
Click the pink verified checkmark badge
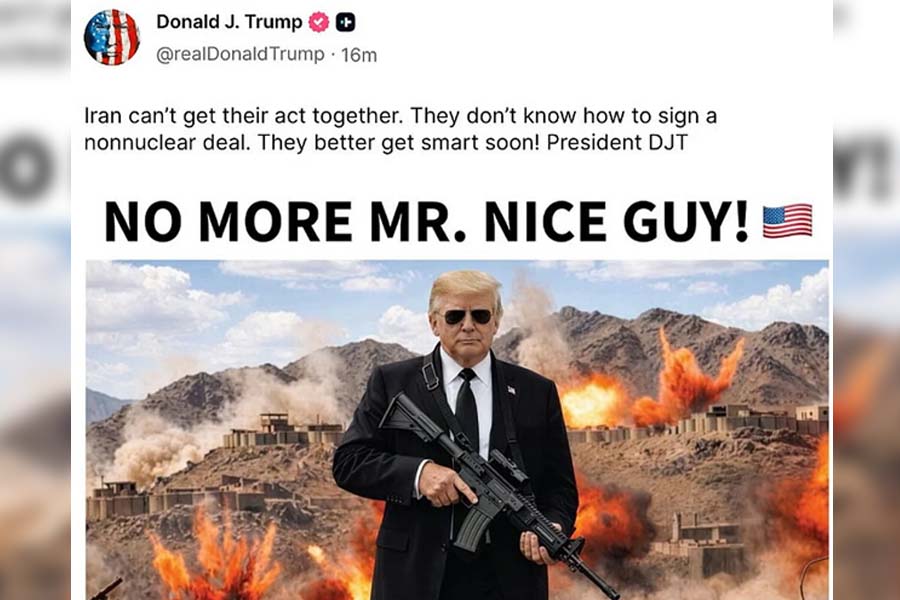pyautogui.click(x=319, y=22)
